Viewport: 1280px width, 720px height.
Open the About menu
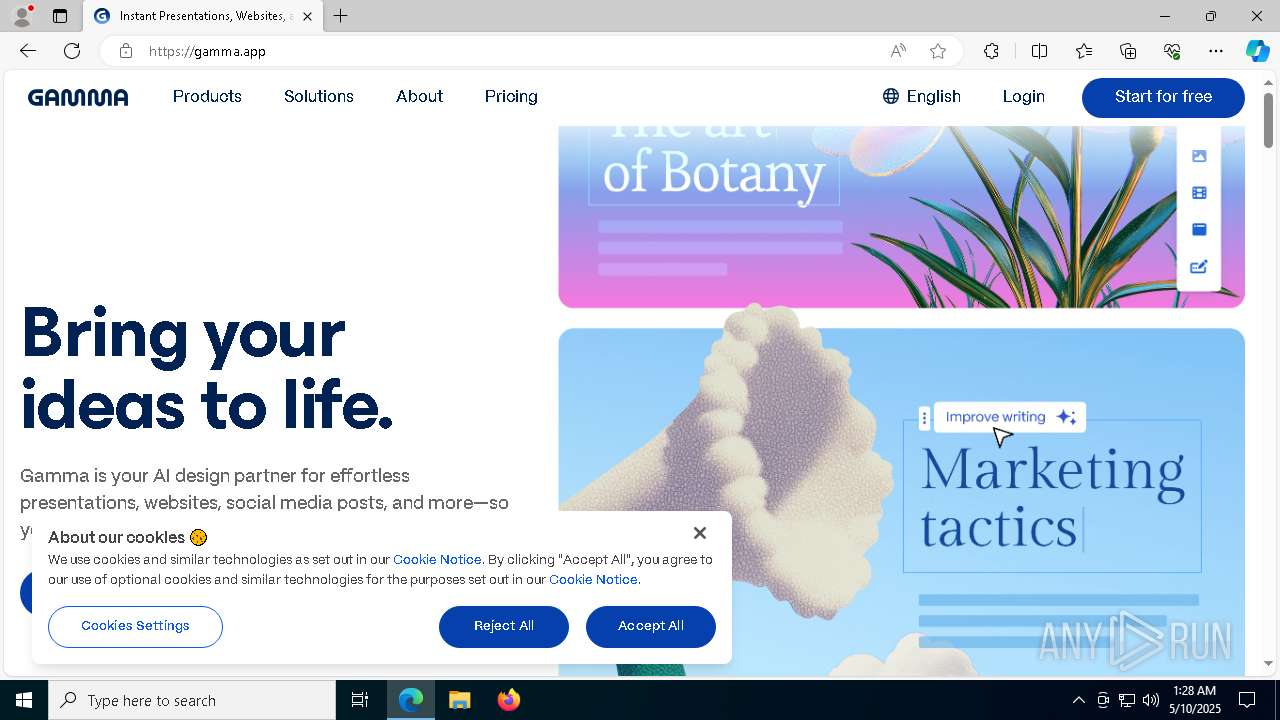click(419, 96)
